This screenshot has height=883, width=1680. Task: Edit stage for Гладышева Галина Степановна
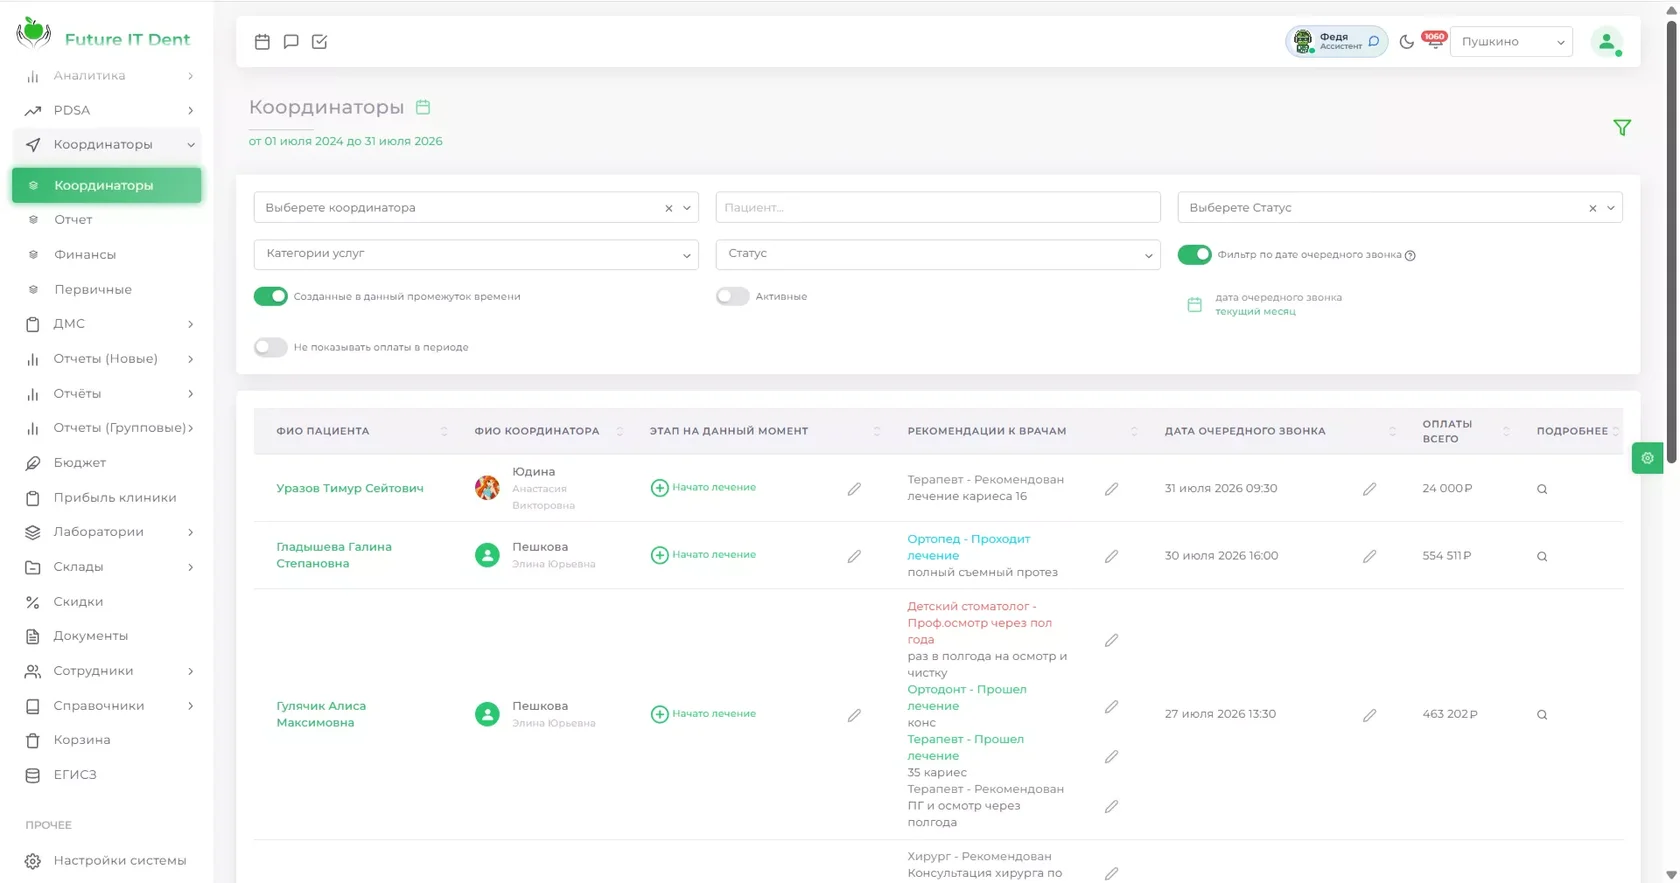[854, 556]
